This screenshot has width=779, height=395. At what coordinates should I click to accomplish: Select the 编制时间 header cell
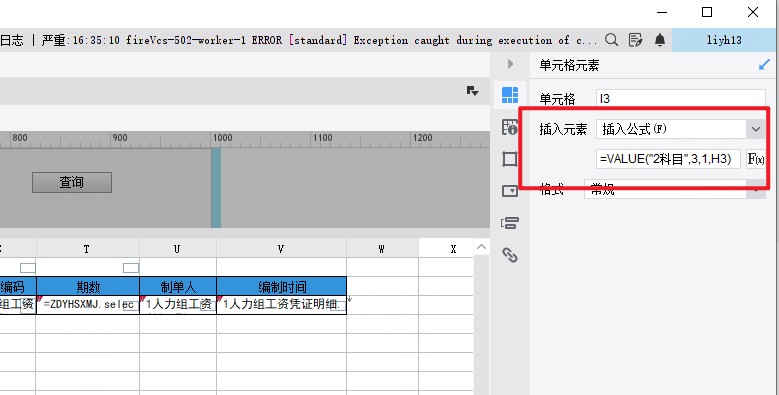tap(282, 286)
